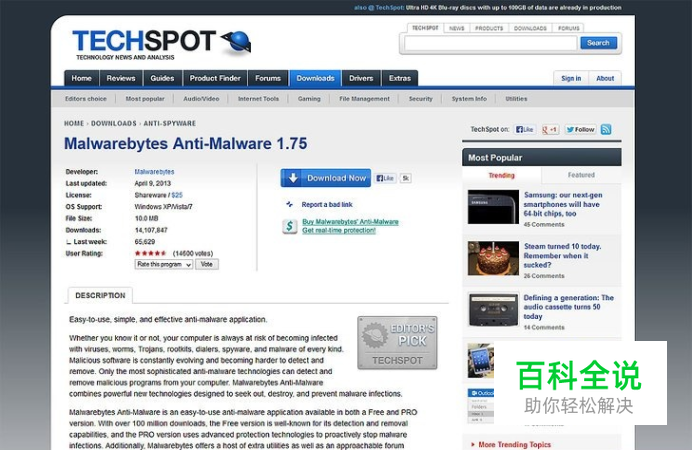Viewport: 692px width, 450px height.
Task: Open the Guides menu item
Action: [x=162, y=78]
